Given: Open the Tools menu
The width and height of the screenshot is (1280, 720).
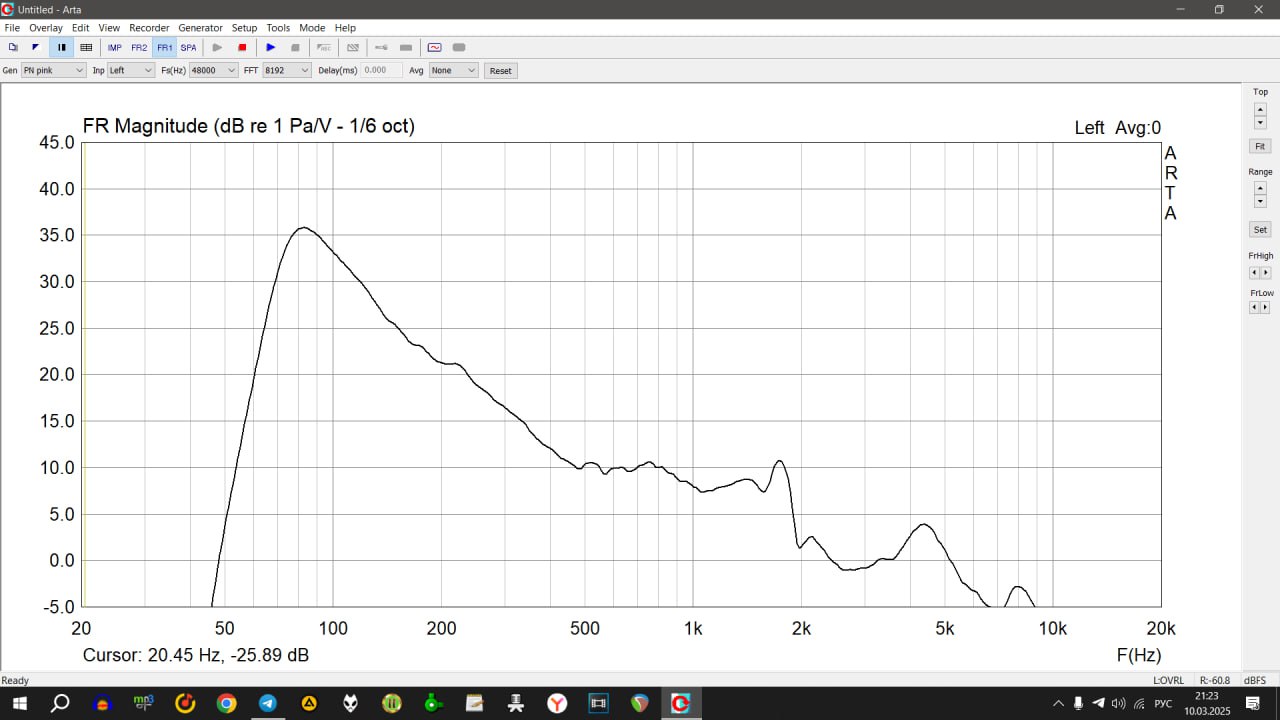Looking at the screenshot, I should 278,28.
